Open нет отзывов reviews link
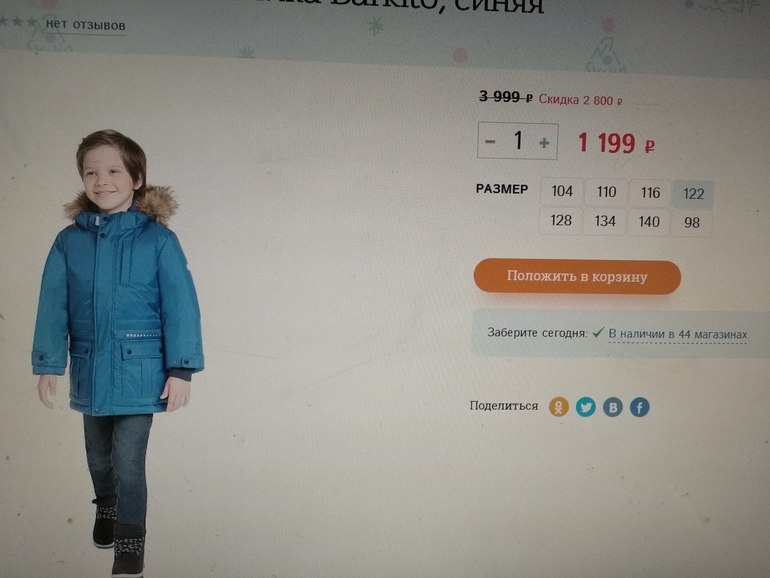This screenshot has width=770, height=578. coord(85,25)
